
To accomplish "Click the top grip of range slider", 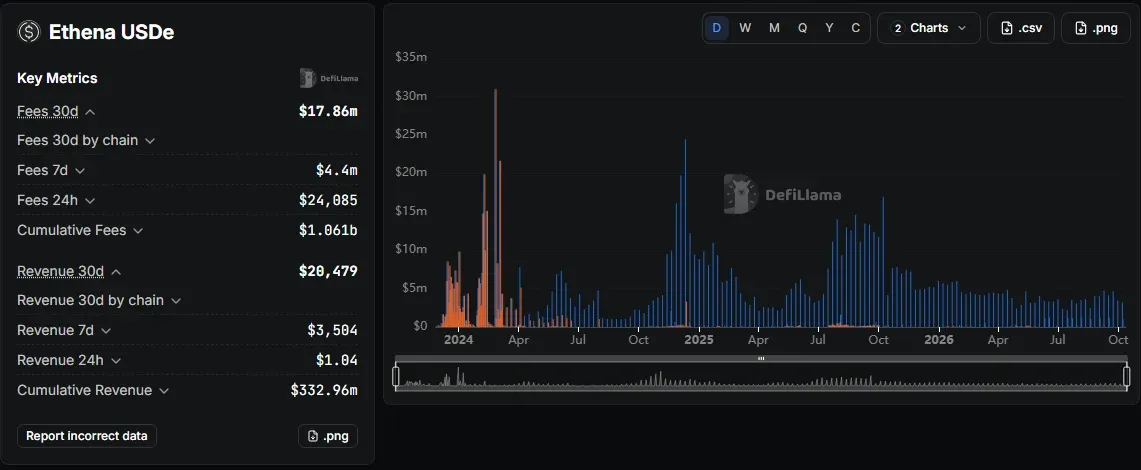I will [x=761, y=359].
